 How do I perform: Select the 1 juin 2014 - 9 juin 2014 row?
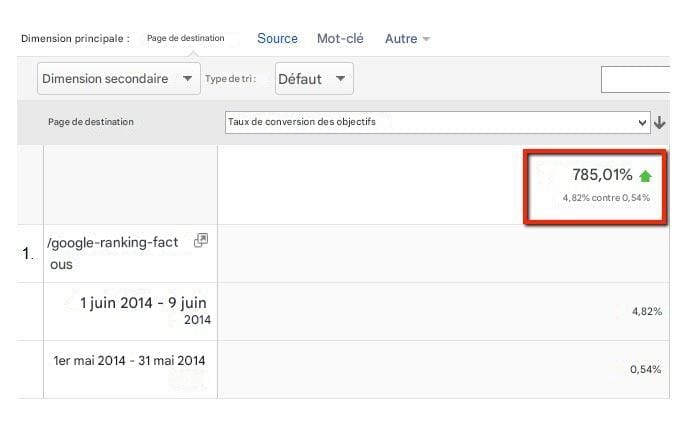coord(343,311)
